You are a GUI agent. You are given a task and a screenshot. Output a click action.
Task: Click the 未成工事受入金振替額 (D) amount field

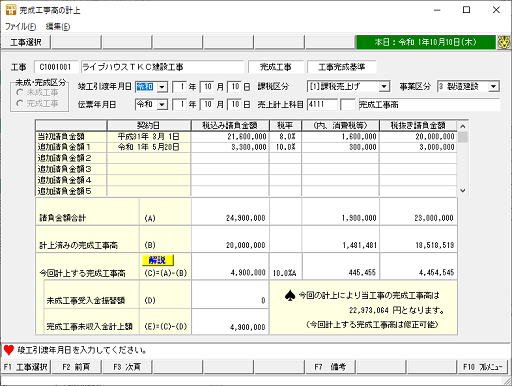point(230,295)
